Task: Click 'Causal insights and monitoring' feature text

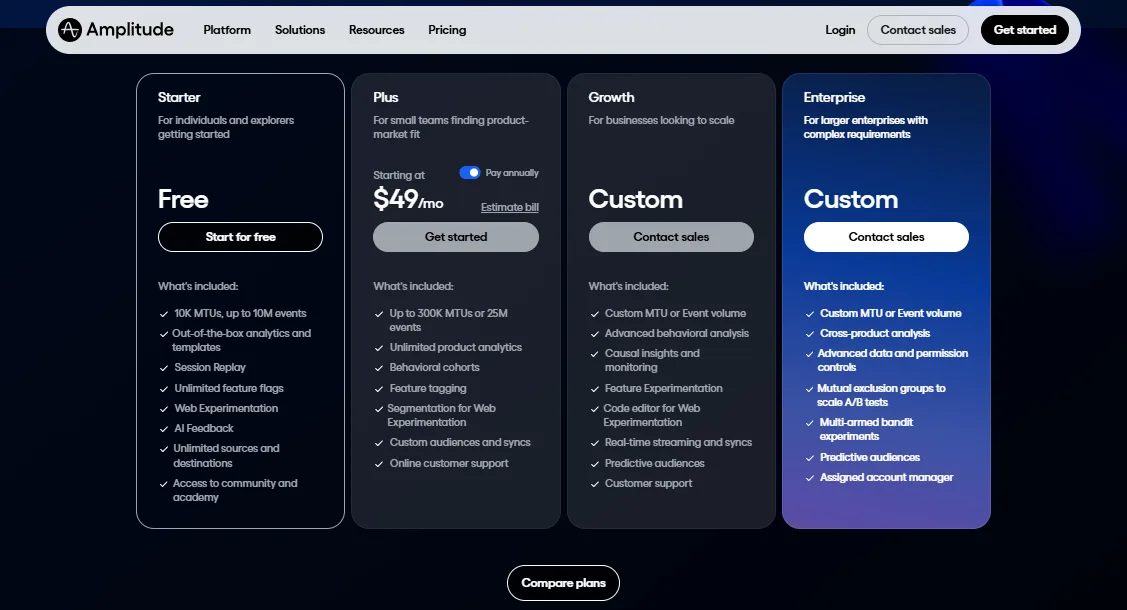Action: pyautogui.click(x=652, y=360)
